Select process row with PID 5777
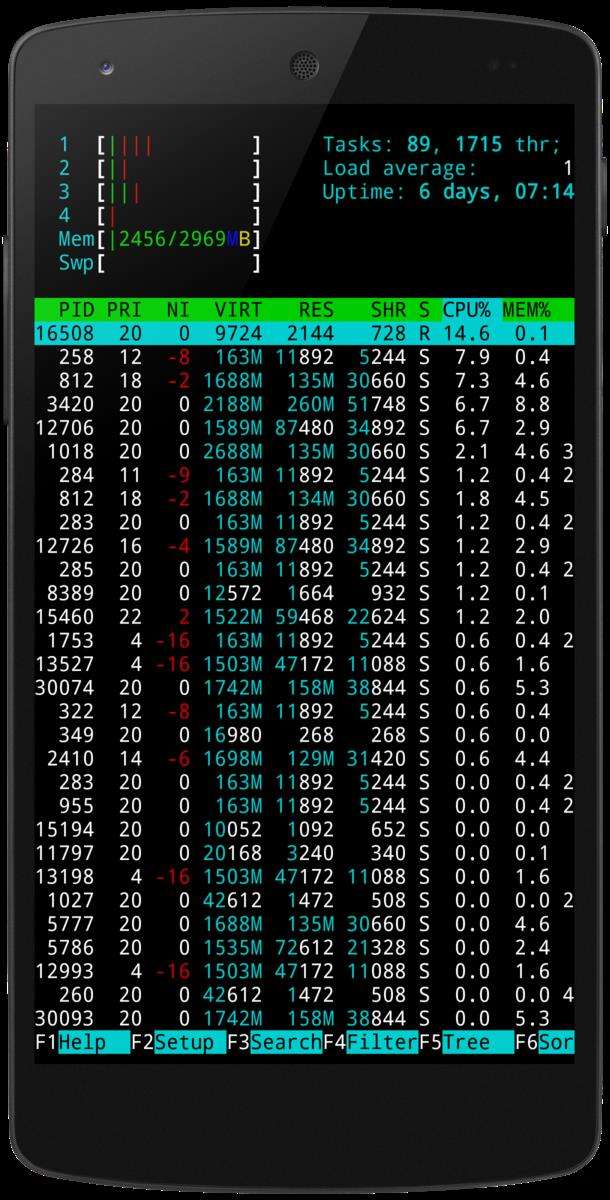 pos(305,925)
